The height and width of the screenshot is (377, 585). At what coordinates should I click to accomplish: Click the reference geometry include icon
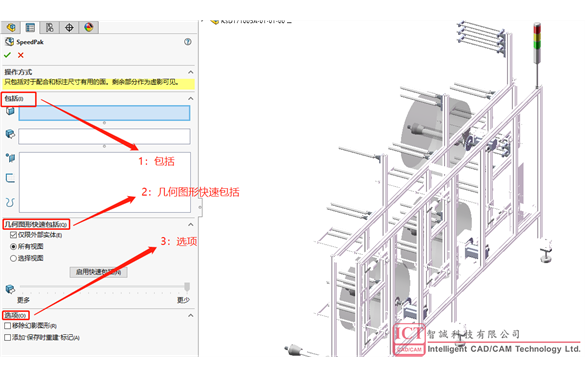pos(10,158)
